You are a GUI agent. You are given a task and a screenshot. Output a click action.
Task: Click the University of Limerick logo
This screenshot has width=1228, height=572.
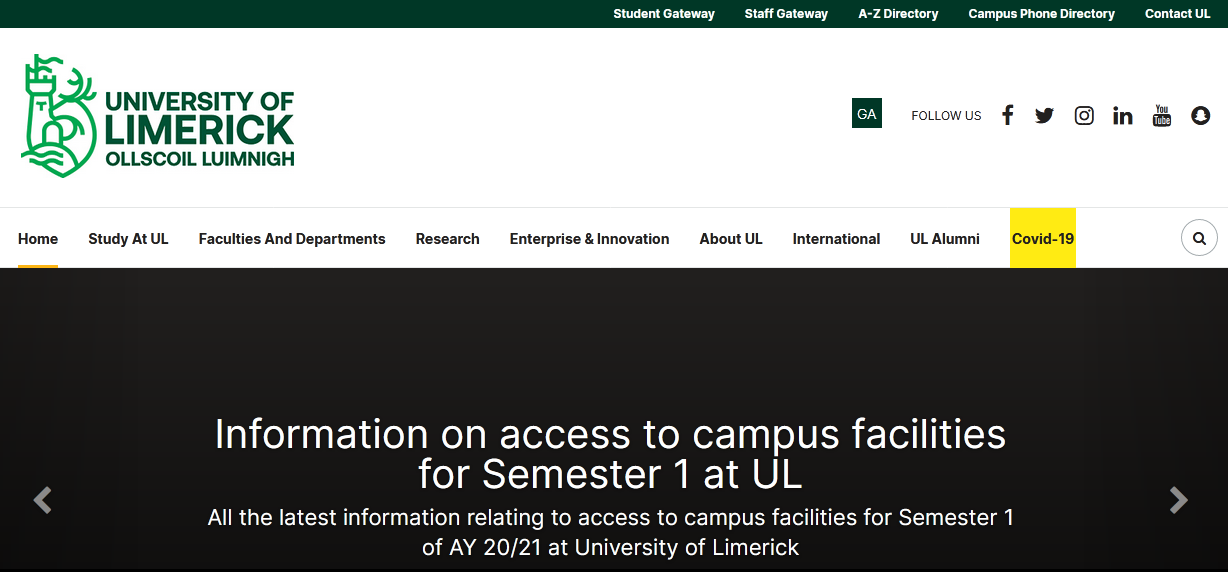pyautogui.click(x=158, y=116)
